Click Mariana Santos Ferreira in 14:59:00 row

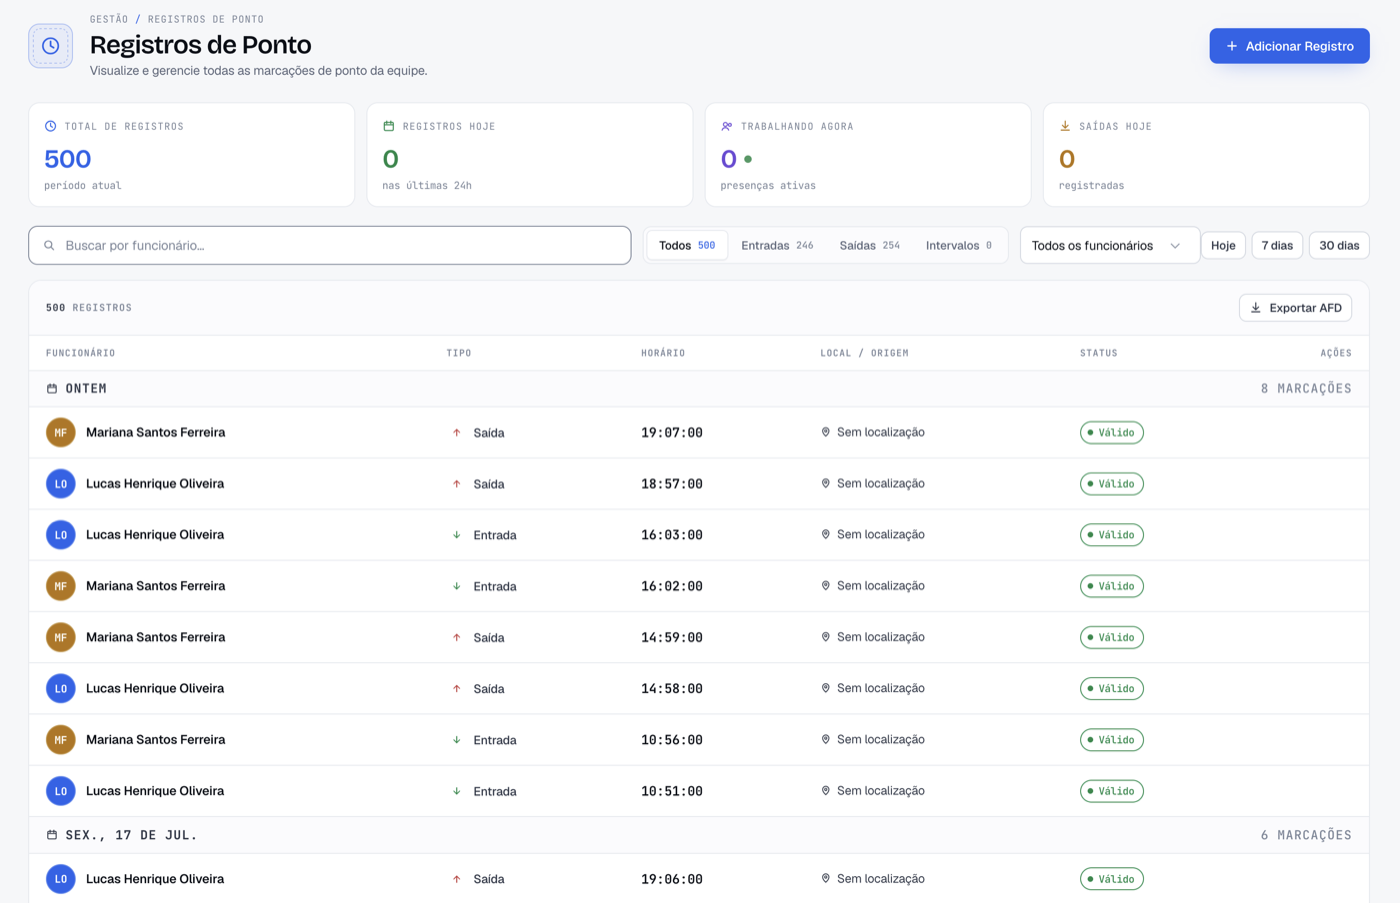[x=155, y=637]
